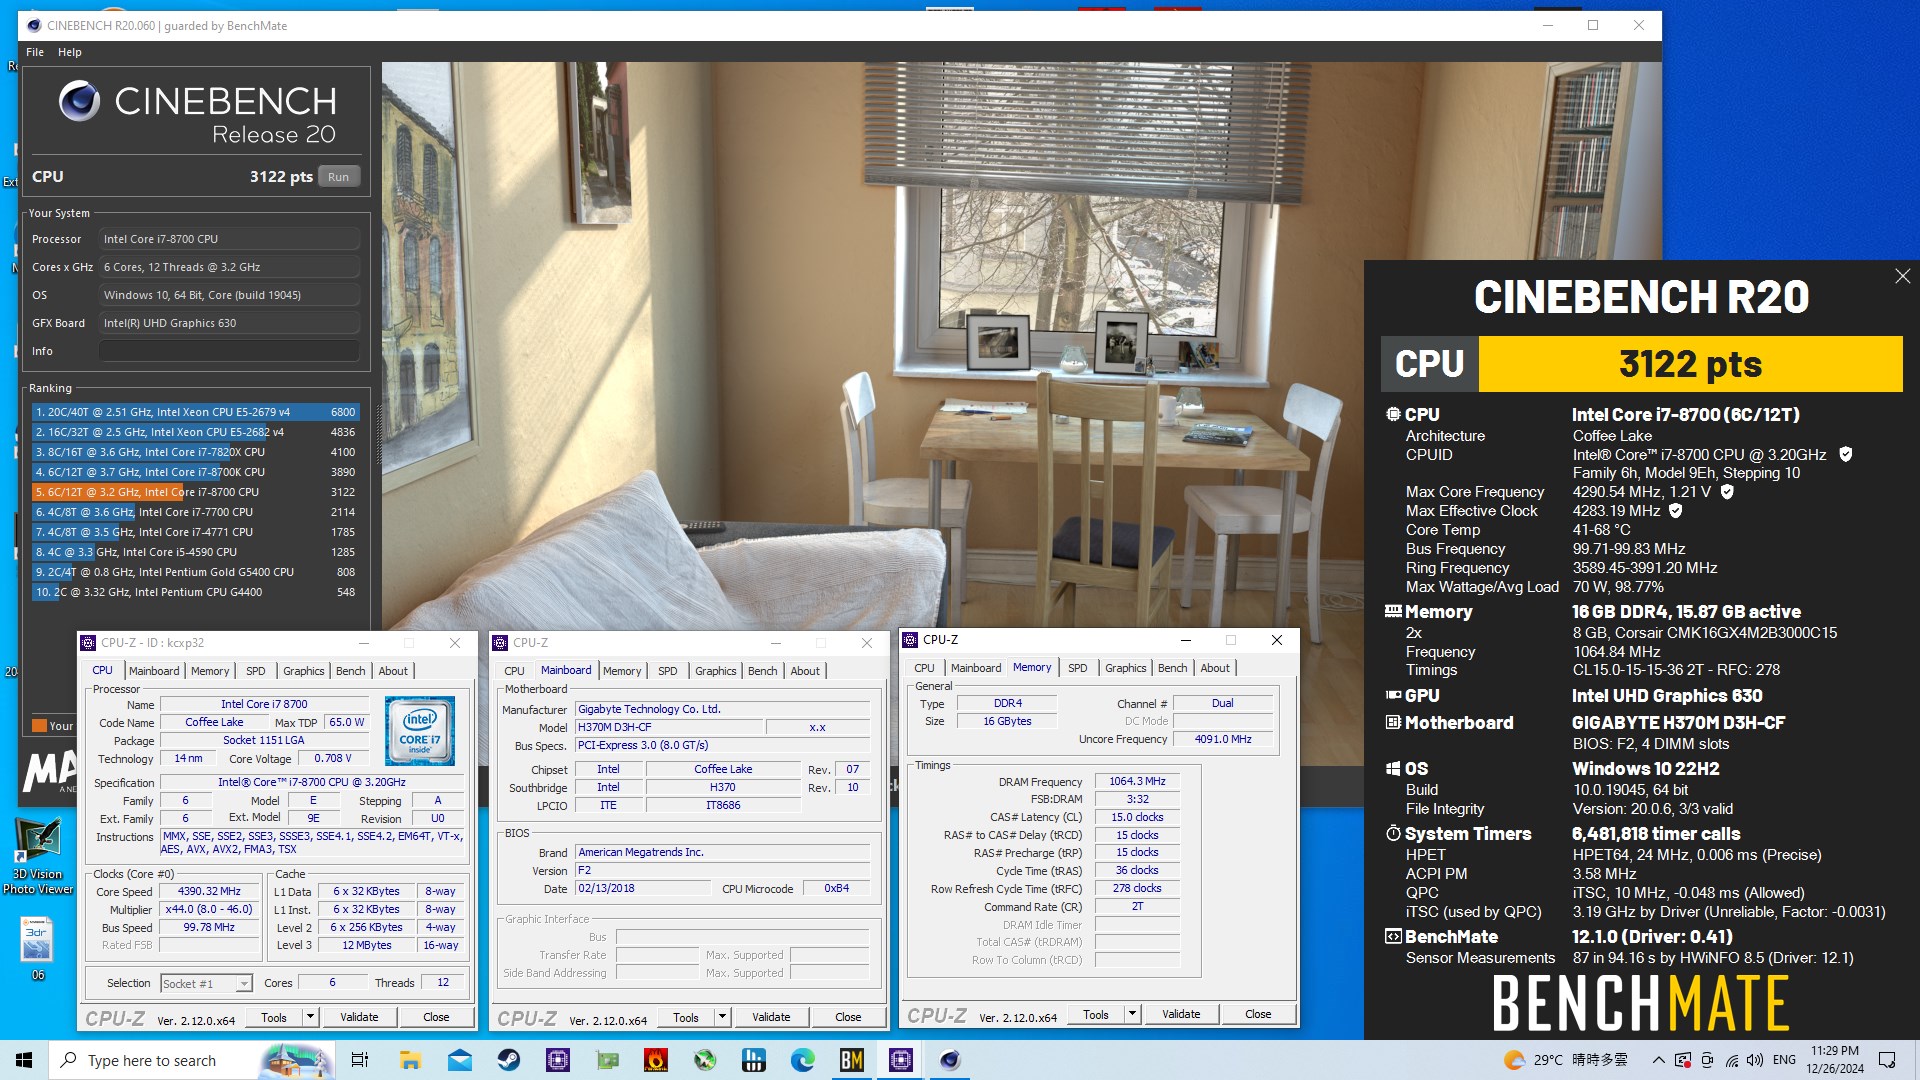The height and width of the screenshot is (1080, 1920).
Task: Open the first purple CPU-Z icon in the taskbar
Action: click(558, 1060)
